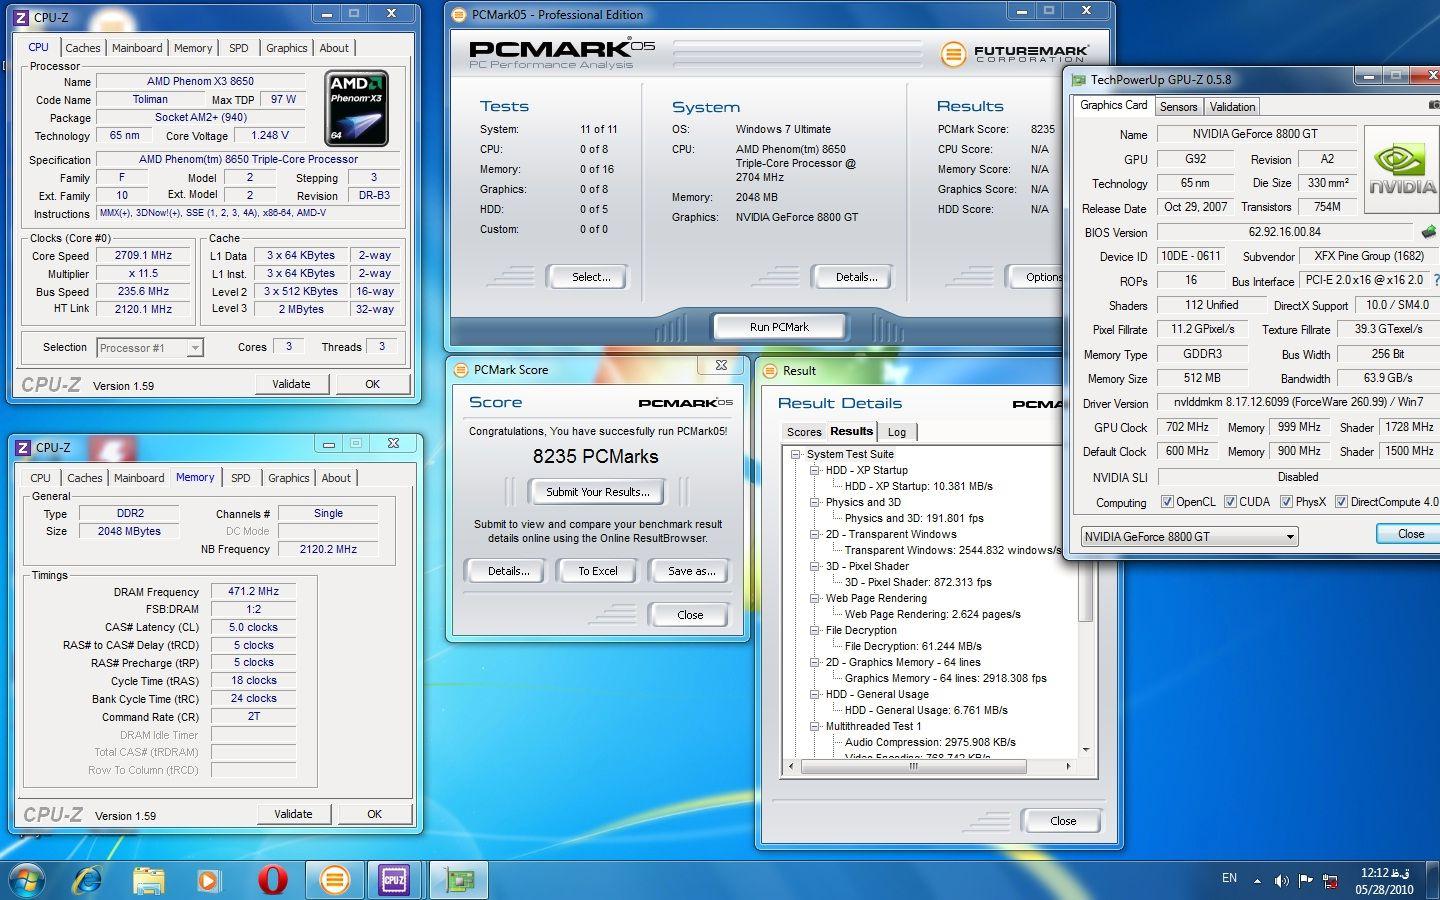Image resolution: width=1440 pixels, height=900 pixels.
Task: Click the Result tree vertical scrollbar down arrow
Action: [x=1086, y=749]
